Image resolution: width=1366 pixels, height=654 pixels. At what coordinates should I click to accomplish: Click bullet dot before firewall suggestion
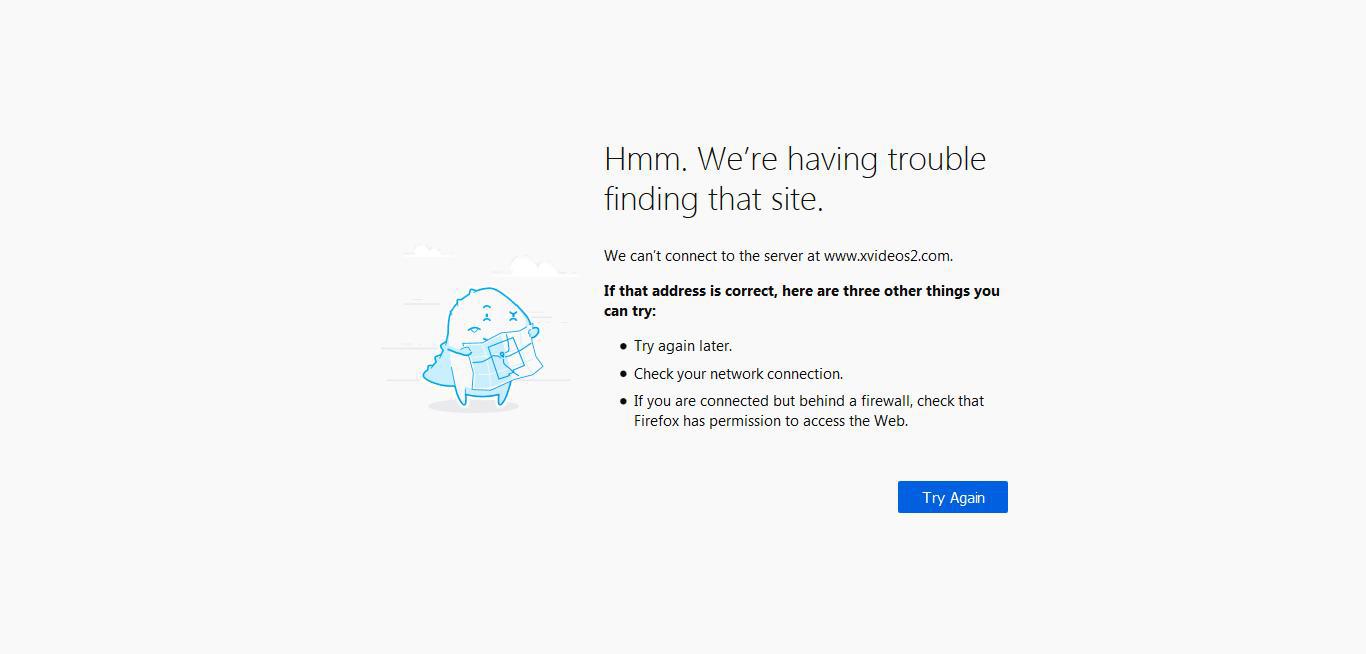pos(623,401)
